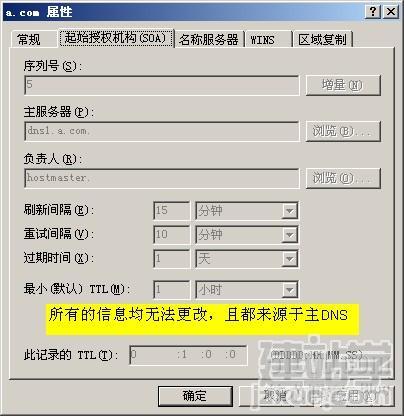
Task: Switch to the 常规 tab
Action: point(29,39)
